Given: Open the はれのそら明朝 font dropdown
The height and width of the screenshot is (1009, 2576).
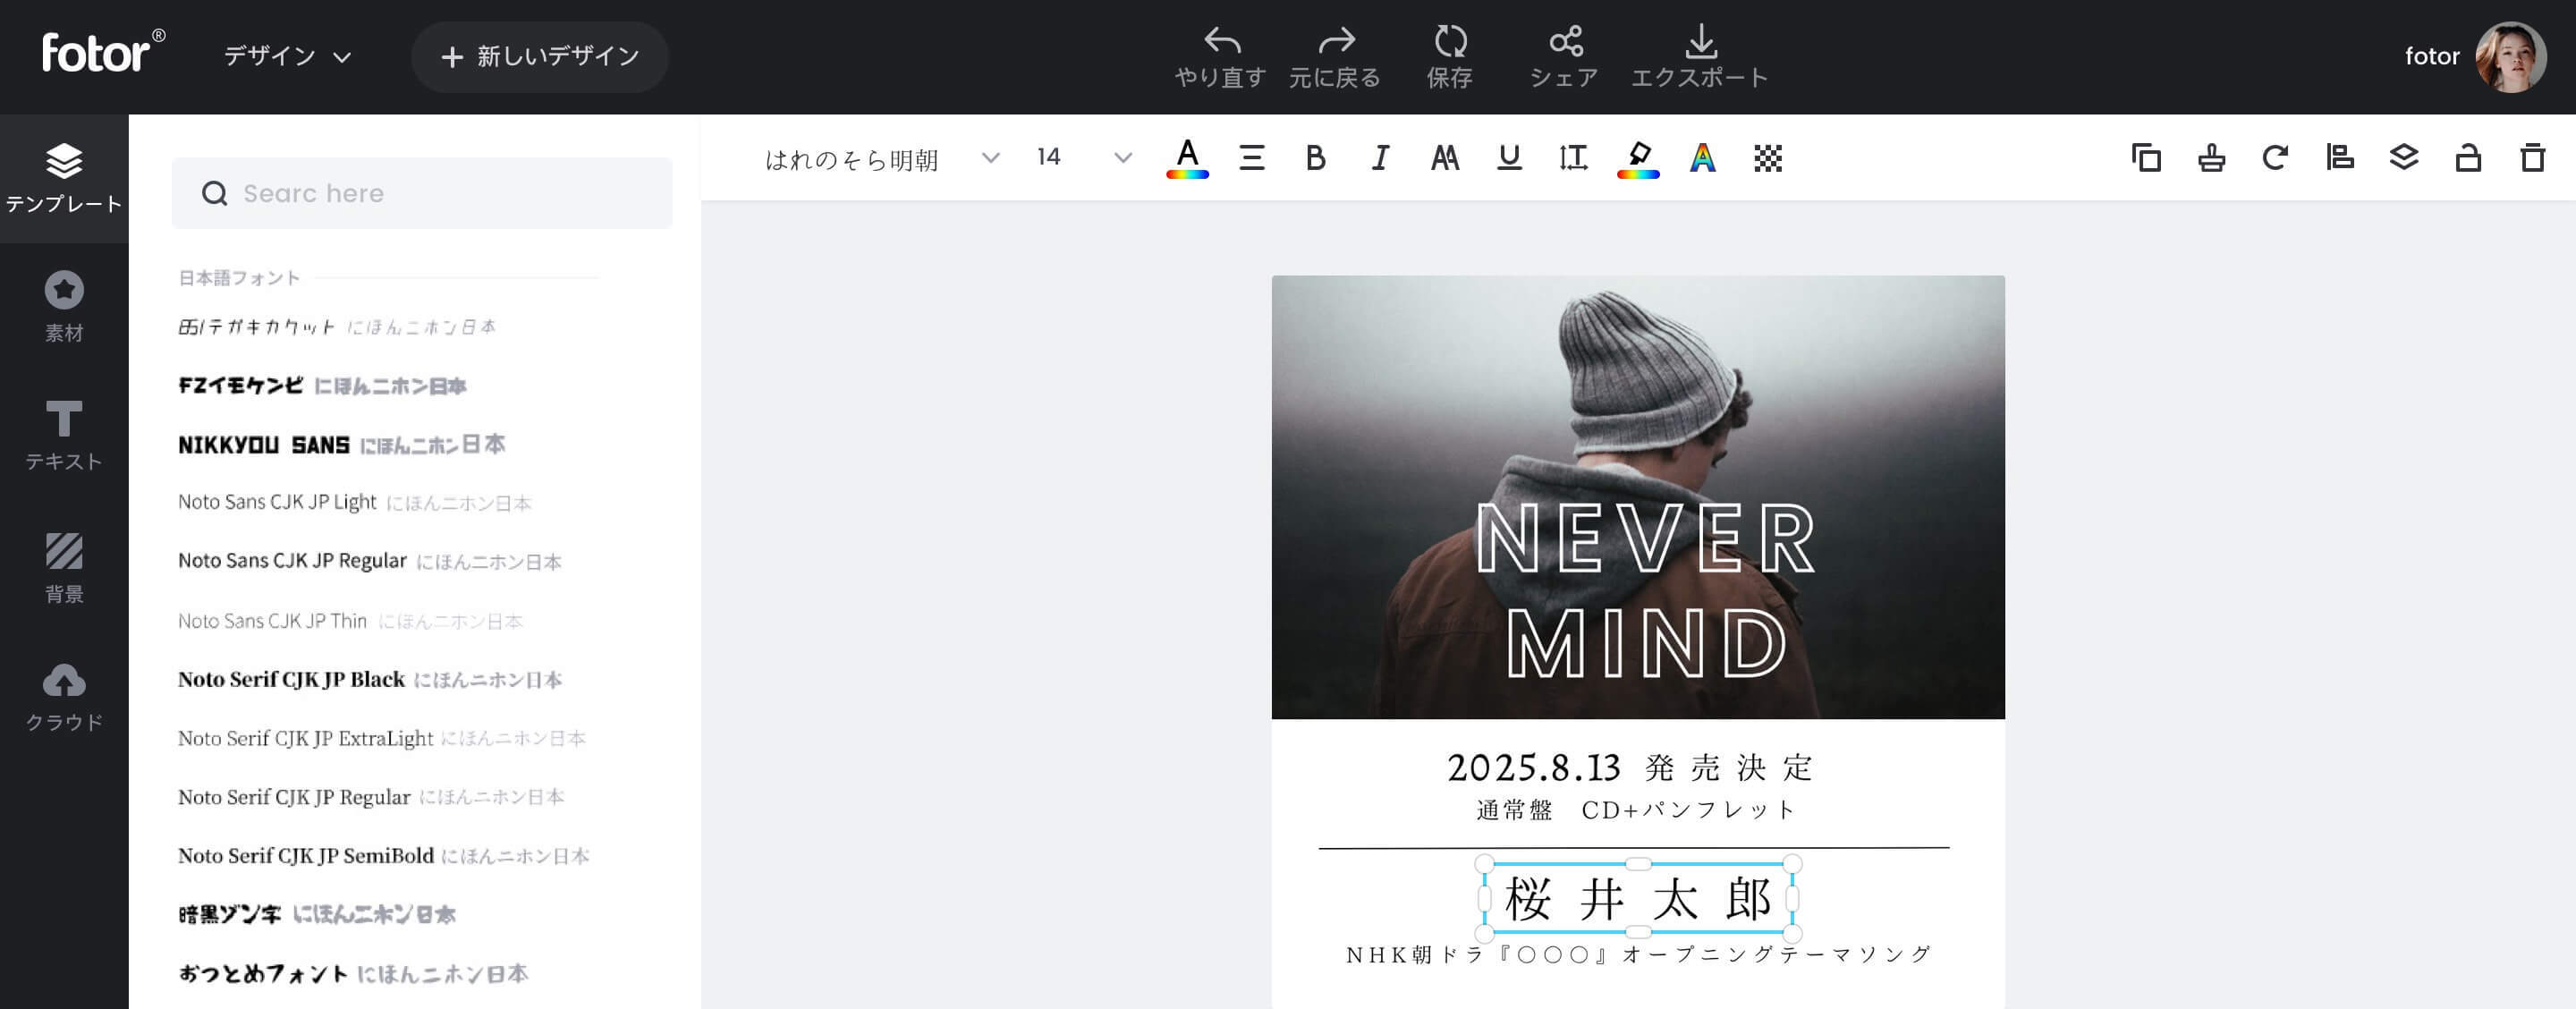Looking at the screenshot, I should click(x=882, y=158).
